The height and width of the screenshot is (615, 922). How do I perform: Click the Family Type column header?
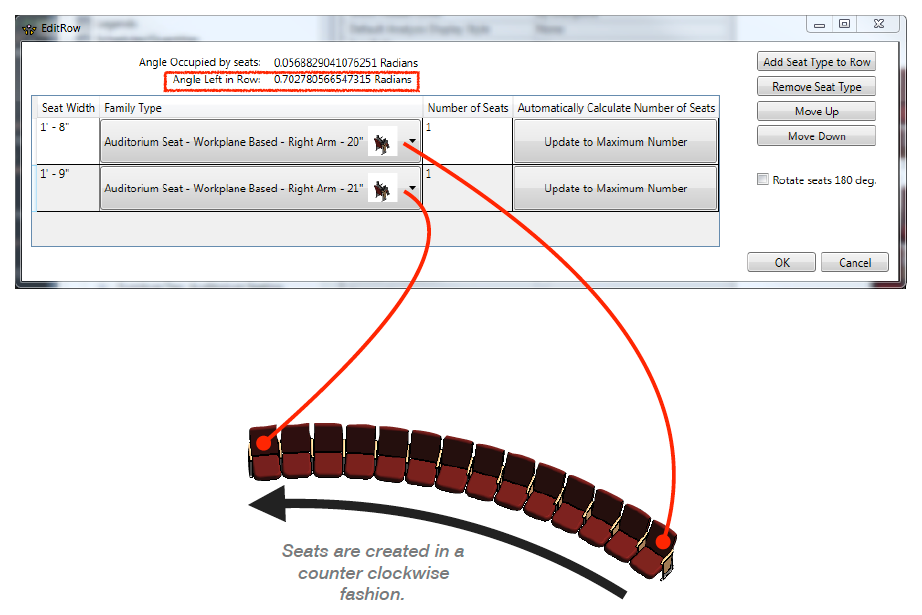pos(130,107)
